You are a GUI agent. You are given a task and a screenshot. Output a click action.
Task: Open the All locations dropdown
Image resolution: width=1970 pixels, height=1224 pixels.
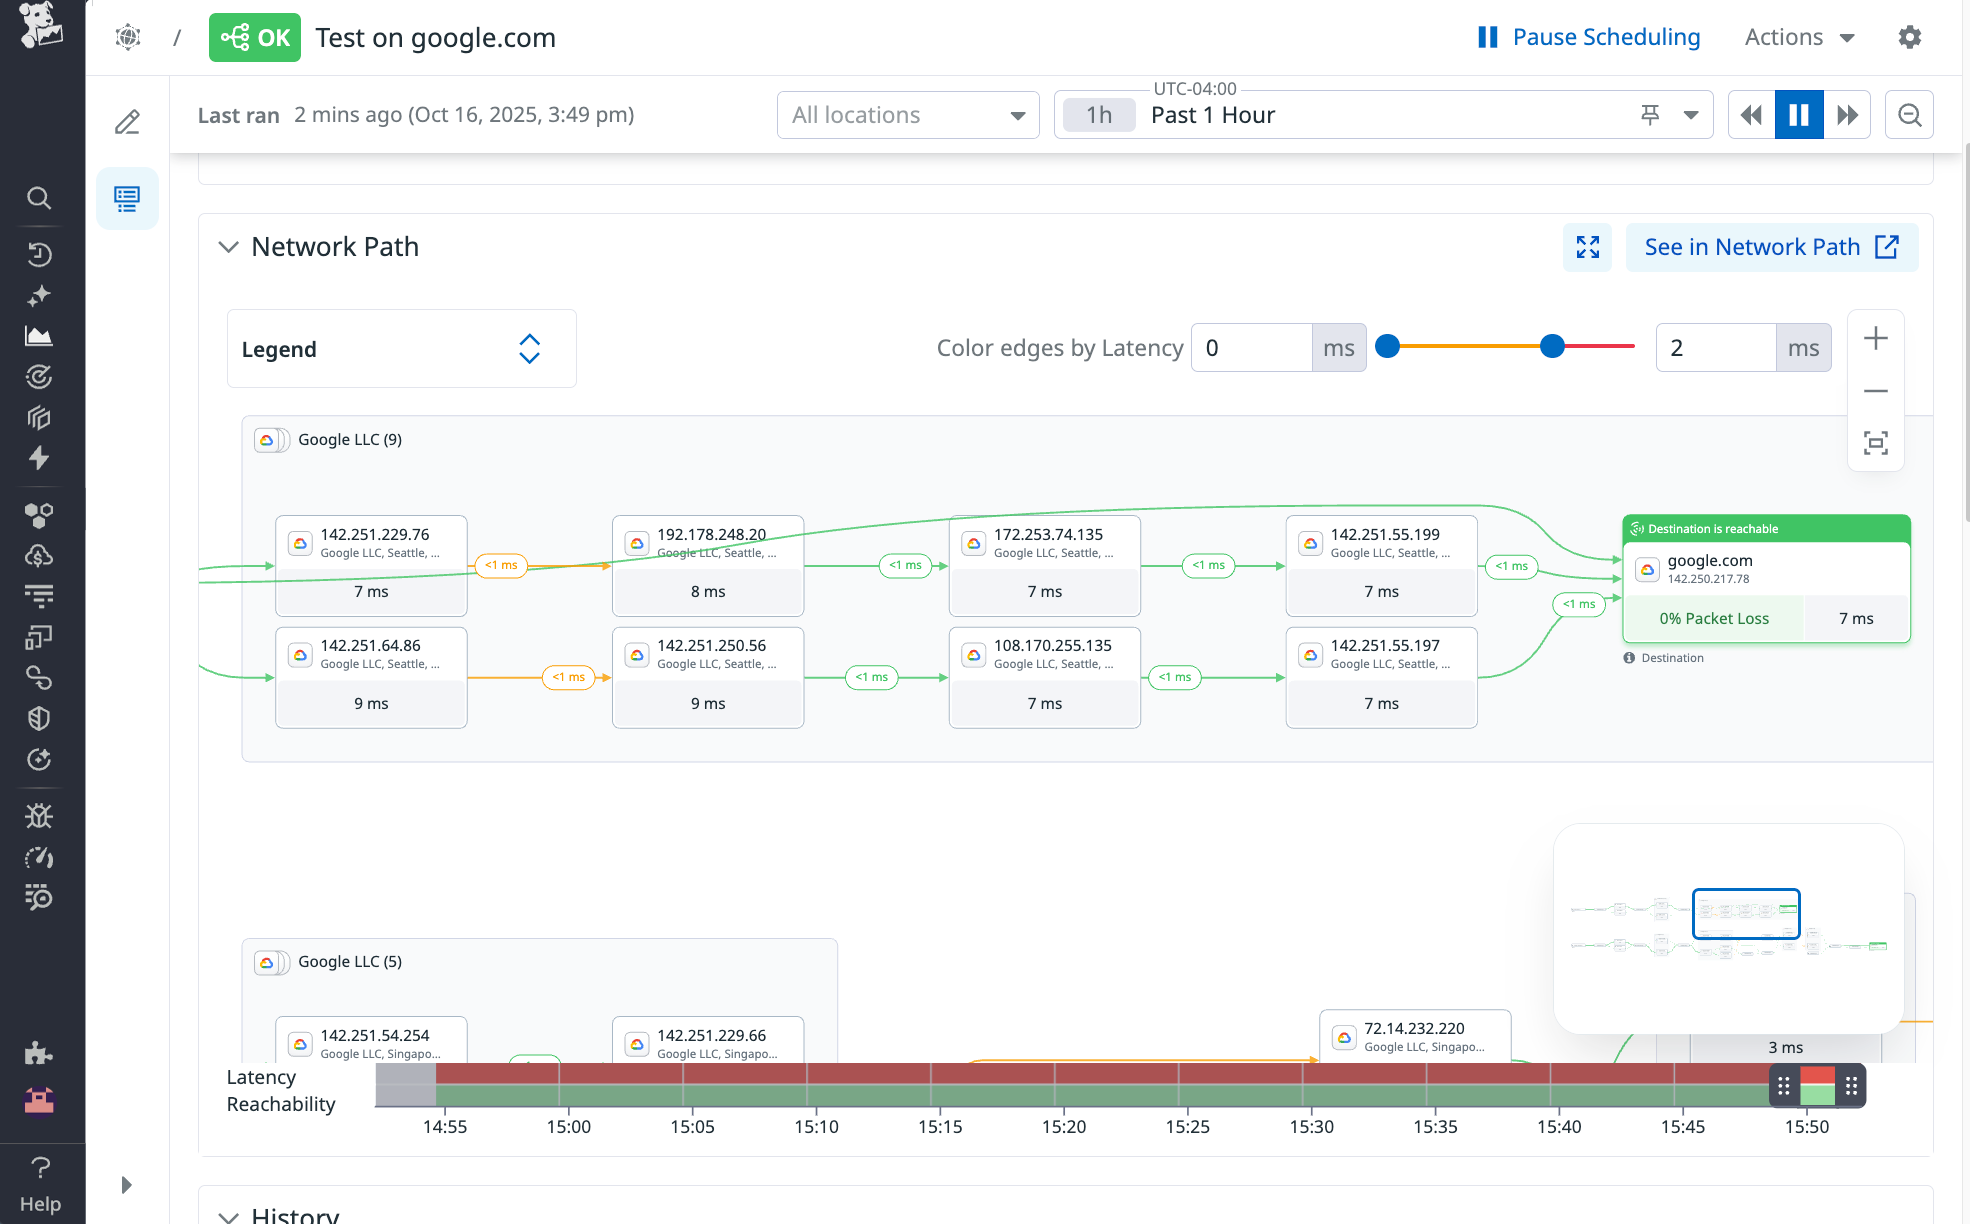(907, 114)
